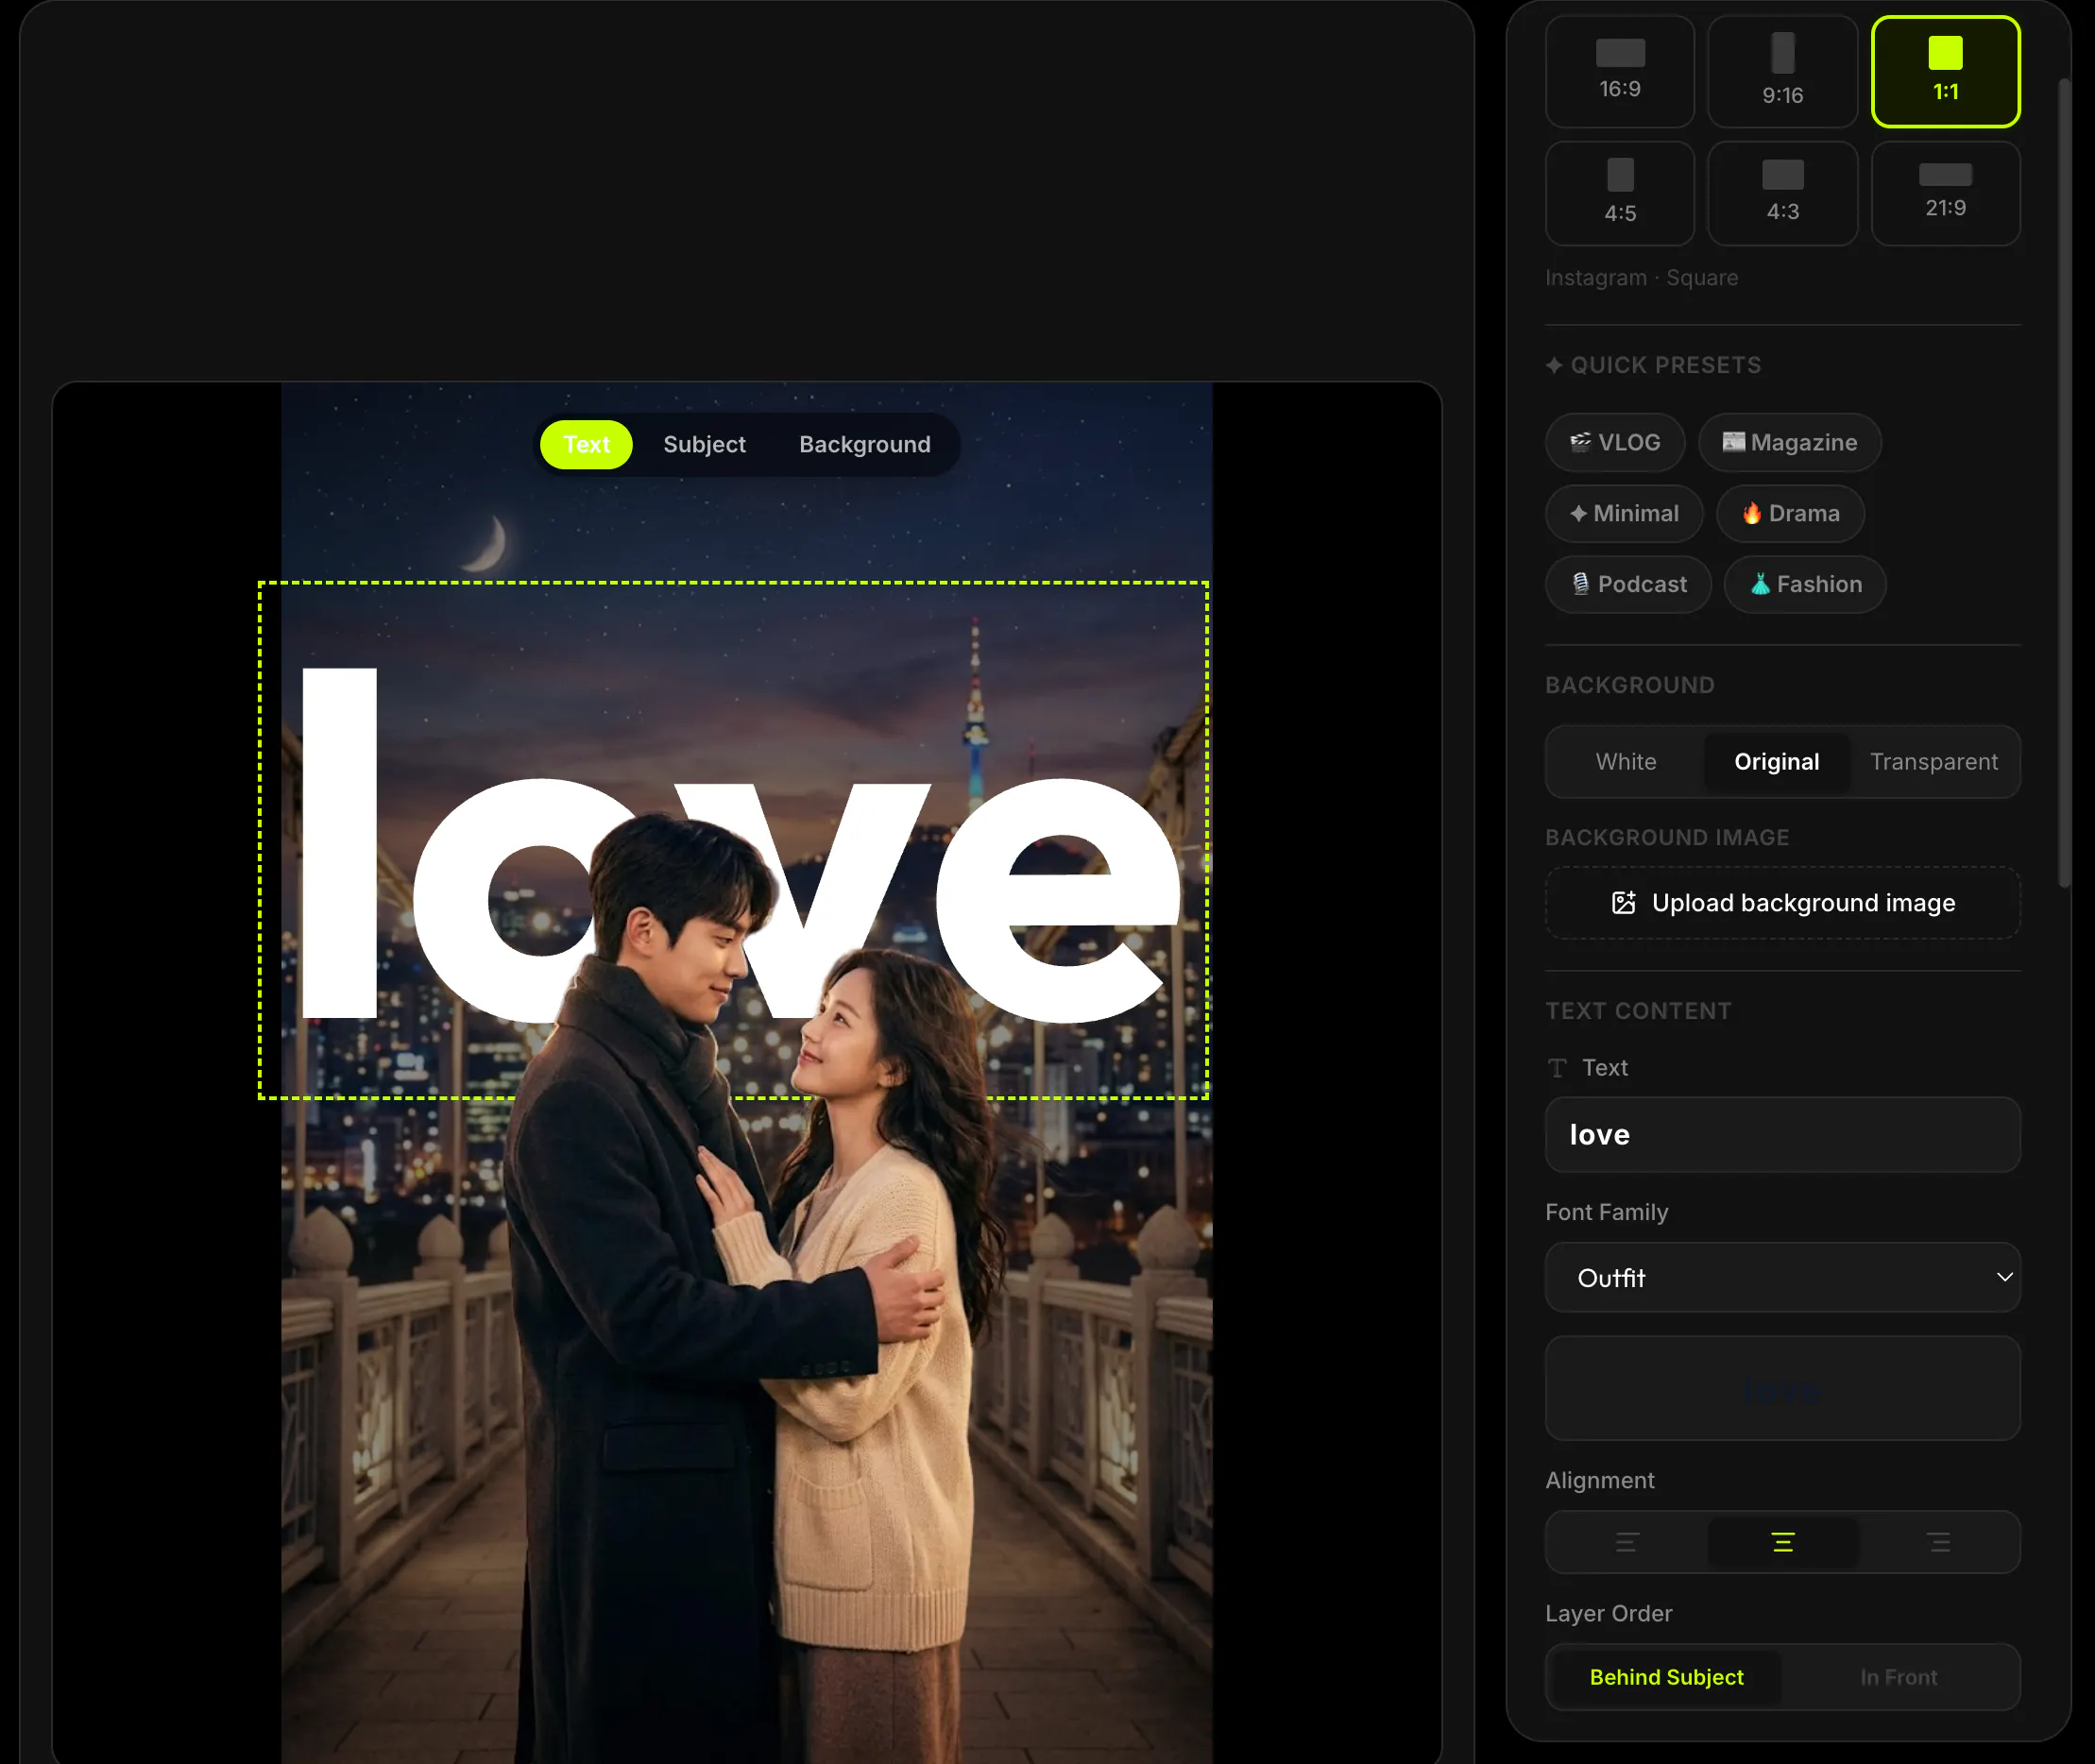Image resolution: width=2095 pixels, height=1764 pixels.
Task: Switch to the Text tab on canvas
Action: pyautogui.click(x=586, y=444)
